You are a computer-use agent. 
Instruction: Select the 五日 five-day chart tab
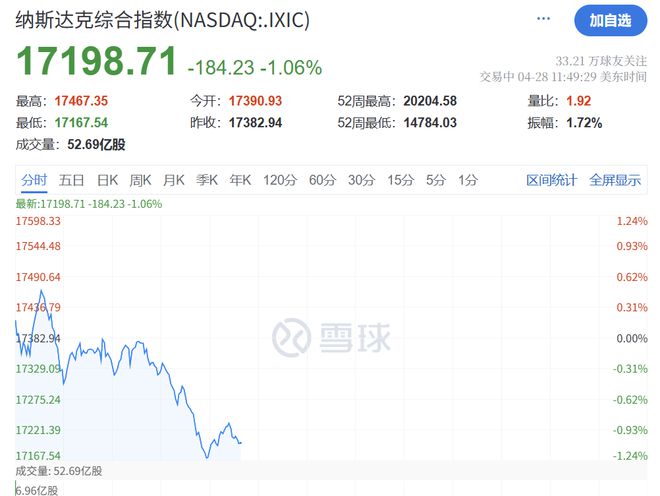click(x=71, y=180)
